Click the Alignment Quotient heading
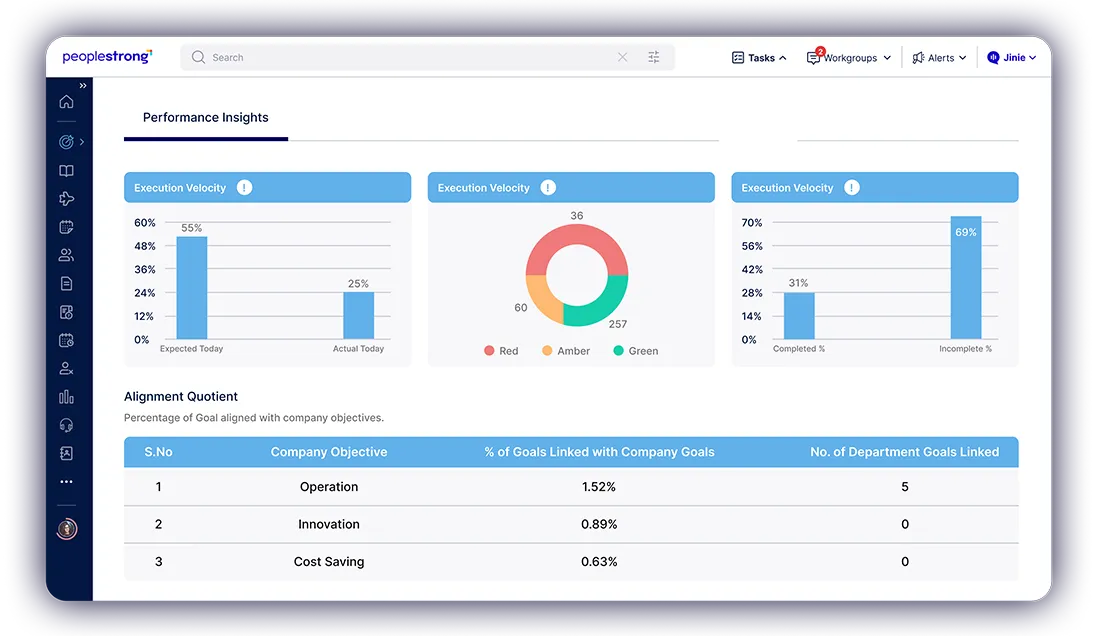The image size is (1100, 636). pyautogui.click(x=181, y=396)
